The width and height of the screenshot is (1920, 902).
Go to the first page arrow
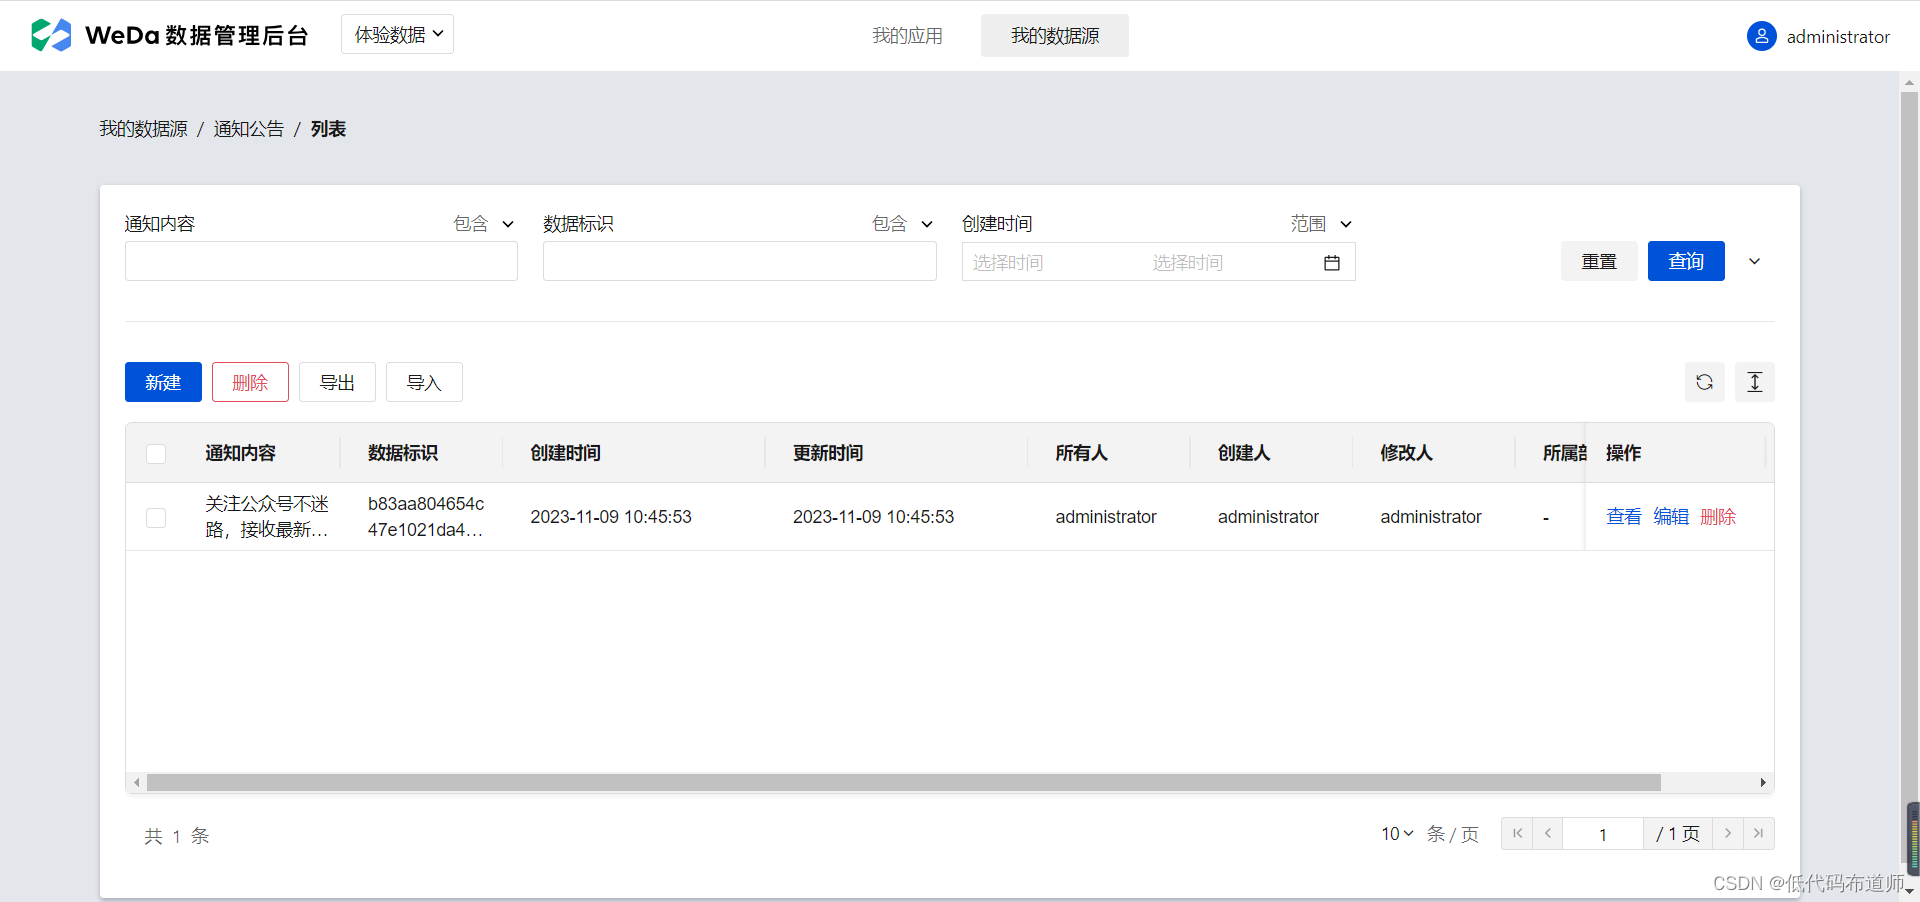click(x=1517, y=833)
